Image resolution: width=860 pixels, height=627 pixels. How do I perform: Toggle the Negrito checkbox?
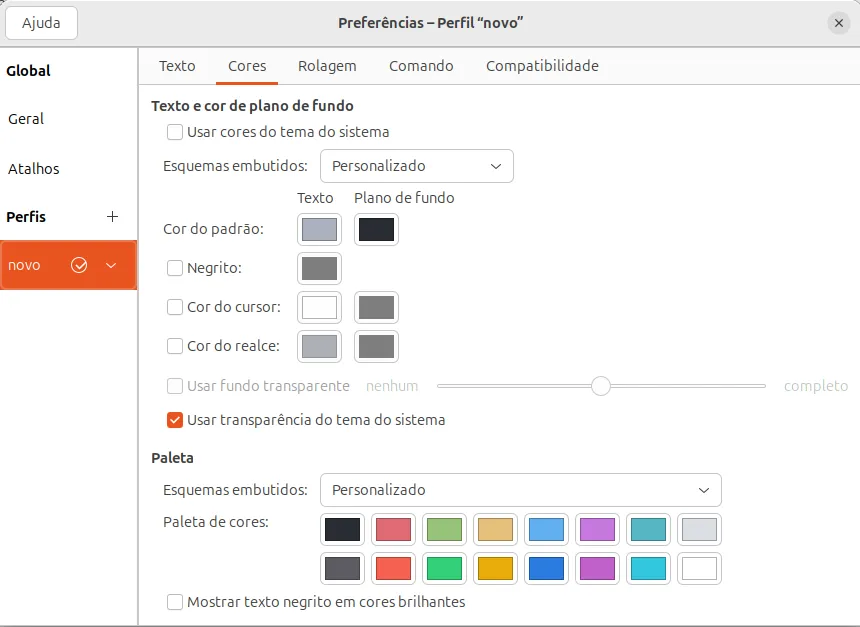coord(175,268)
